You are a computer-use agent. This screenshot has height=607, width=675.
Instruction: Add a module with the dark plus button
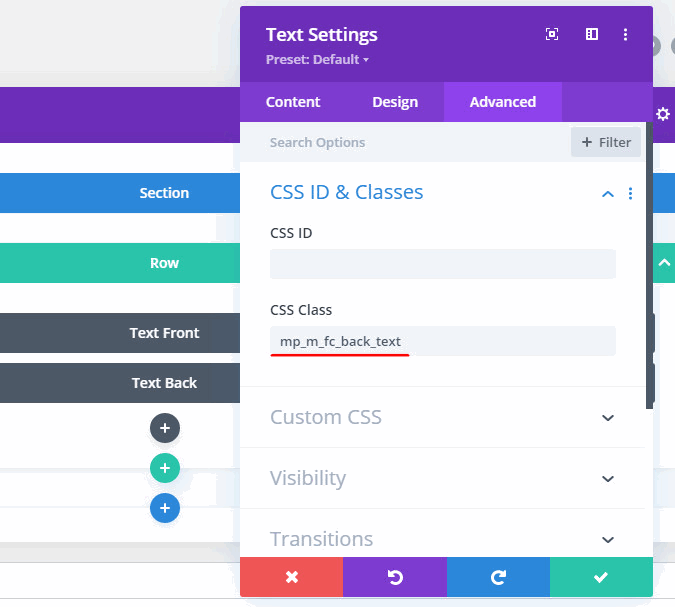pos(165,429)
